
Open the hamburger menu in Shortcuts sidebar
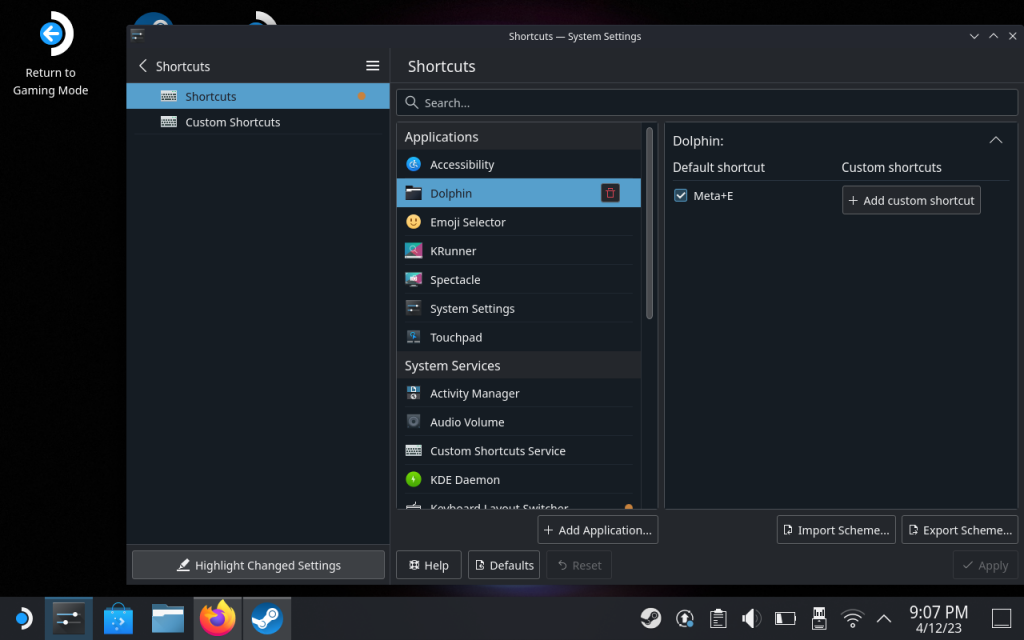[x=372, y=66]
